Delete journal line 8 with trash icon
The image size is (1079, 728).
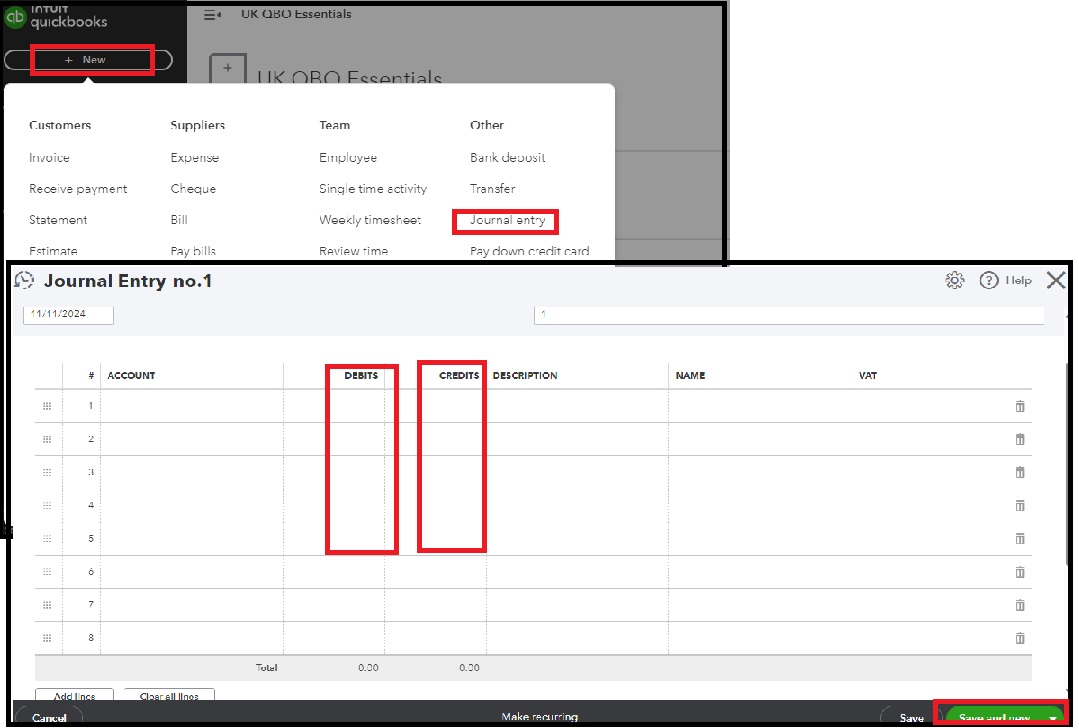(1019, 638)
